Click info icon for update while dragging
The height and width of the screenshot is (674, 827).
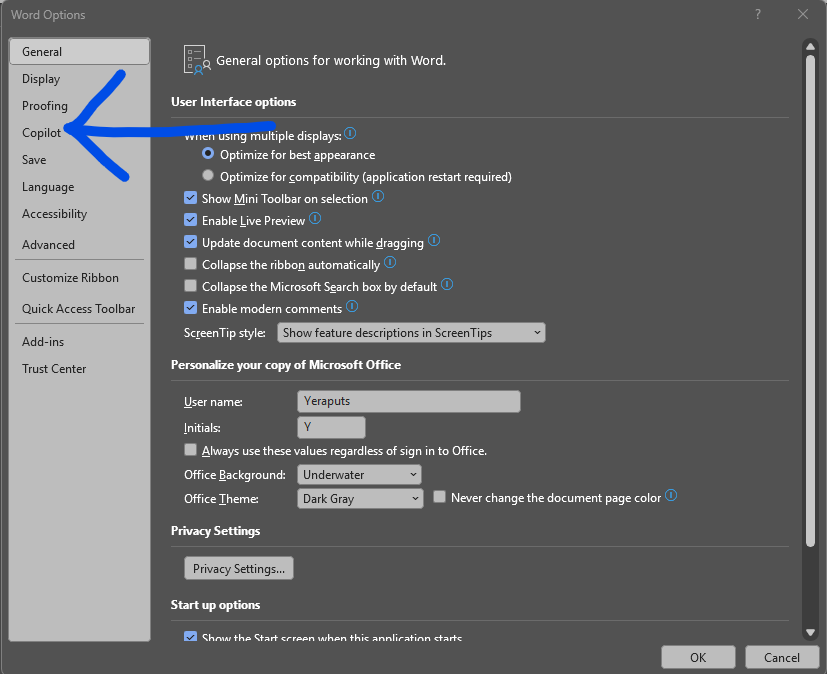pyautogui.click(x=434, y=240)
